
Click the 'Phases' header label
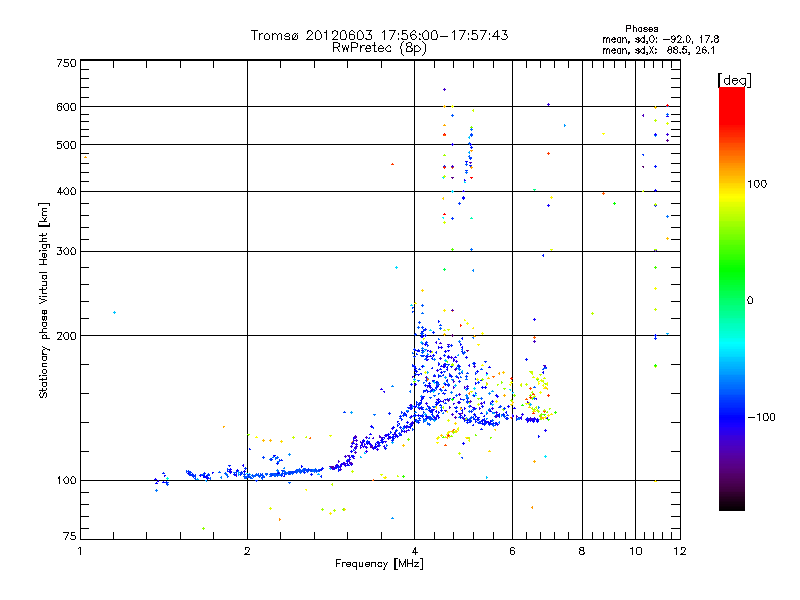tap(642, 29)
